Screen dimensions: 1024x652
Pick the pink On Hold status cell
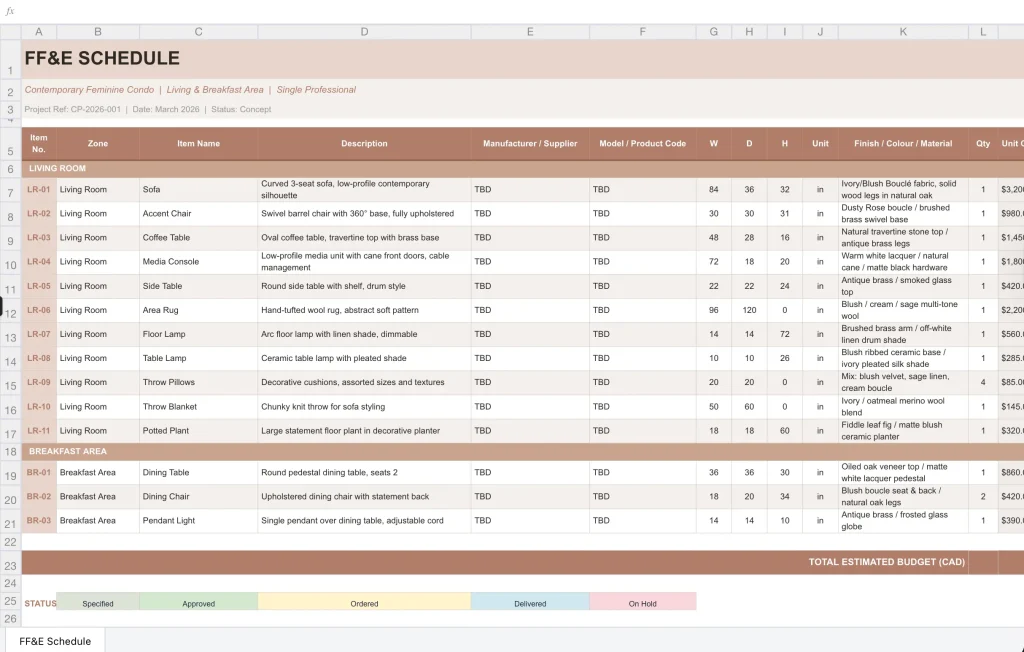coord(642,603)
